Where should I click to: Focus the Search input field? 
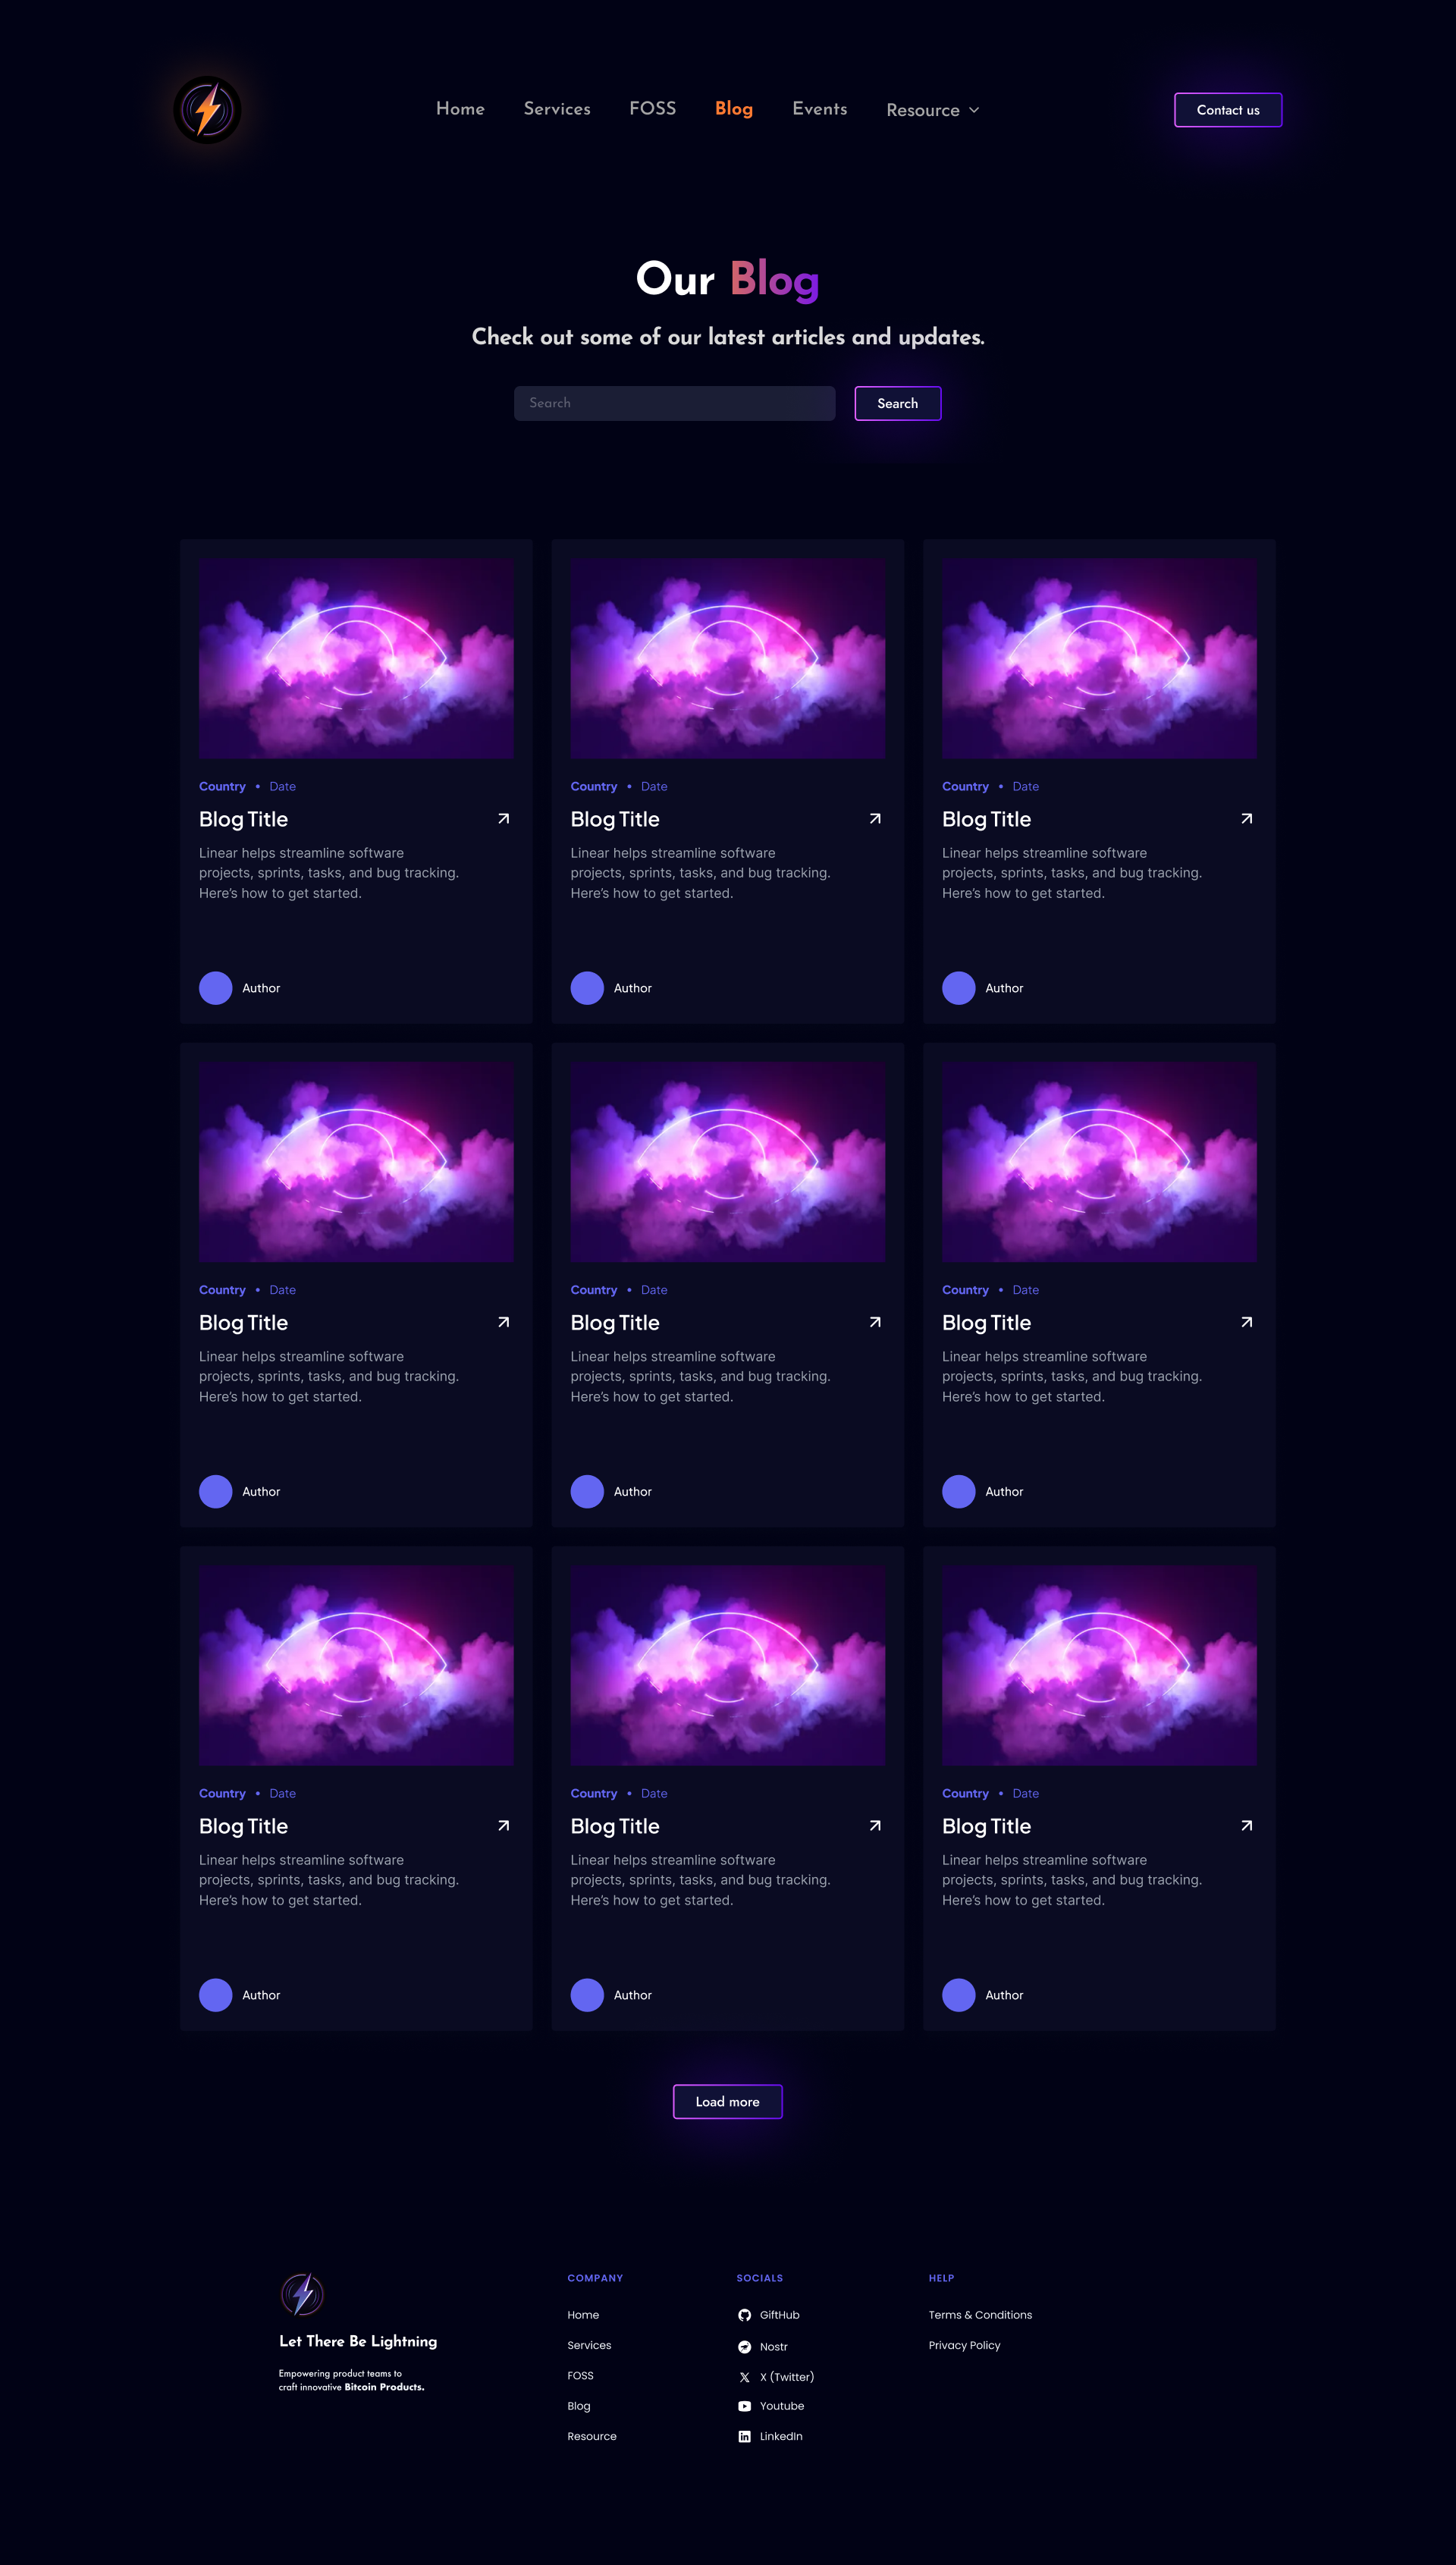[x=675, y=403]
